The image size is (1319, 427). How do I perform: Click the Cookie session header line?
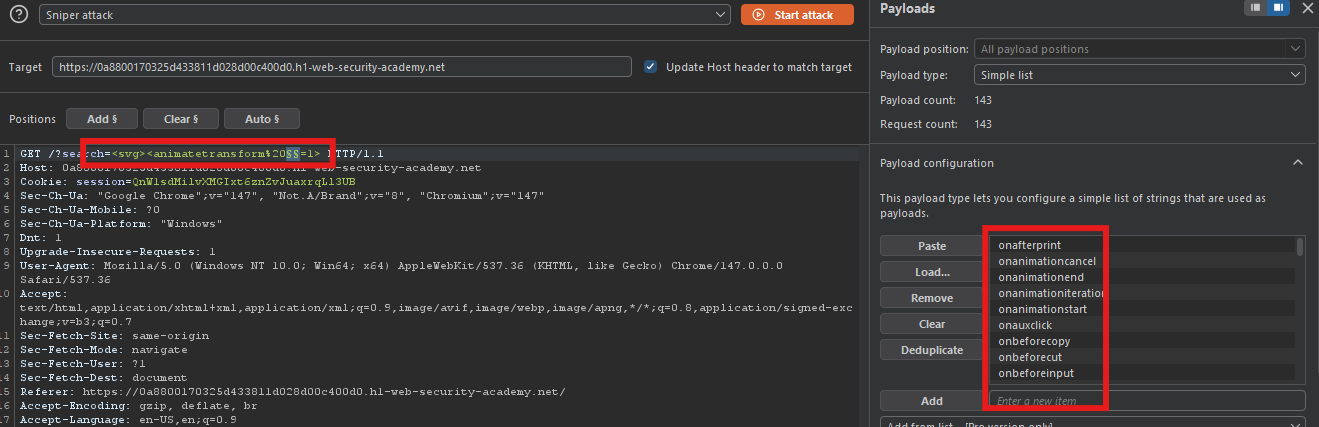(188, 181)
